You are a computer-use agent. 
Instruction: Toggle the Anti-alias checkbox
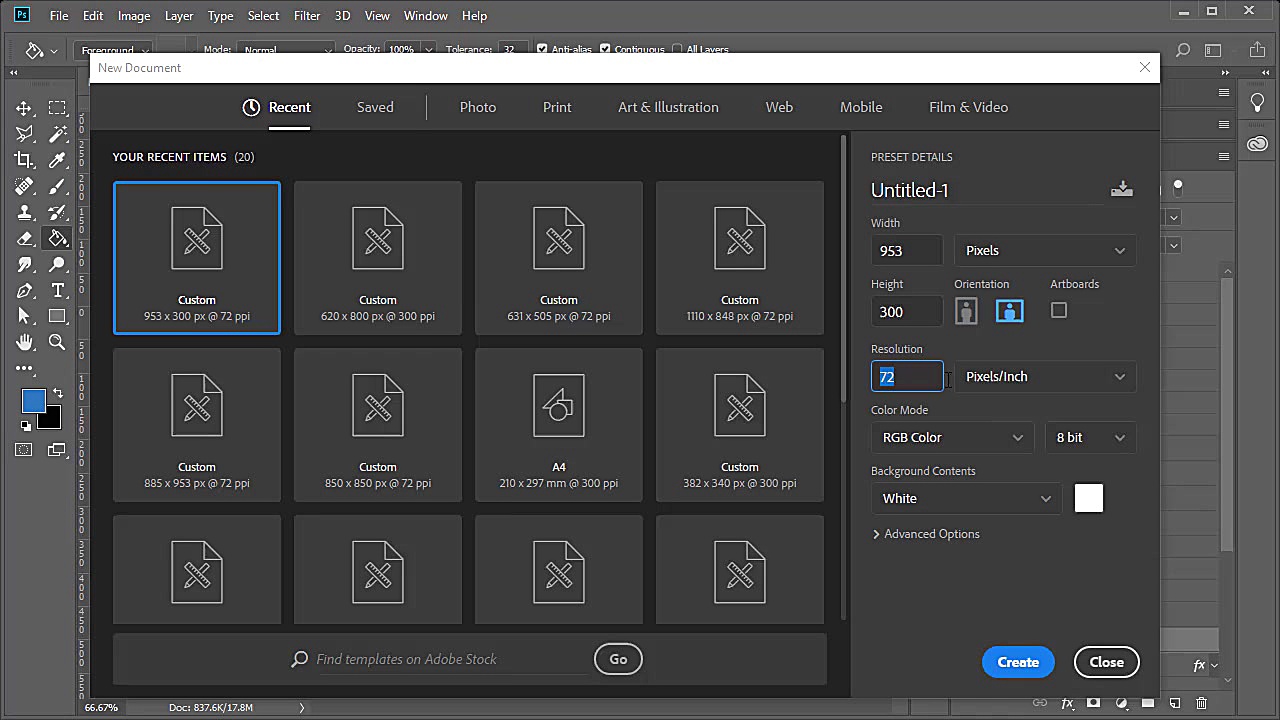[542, 49]
